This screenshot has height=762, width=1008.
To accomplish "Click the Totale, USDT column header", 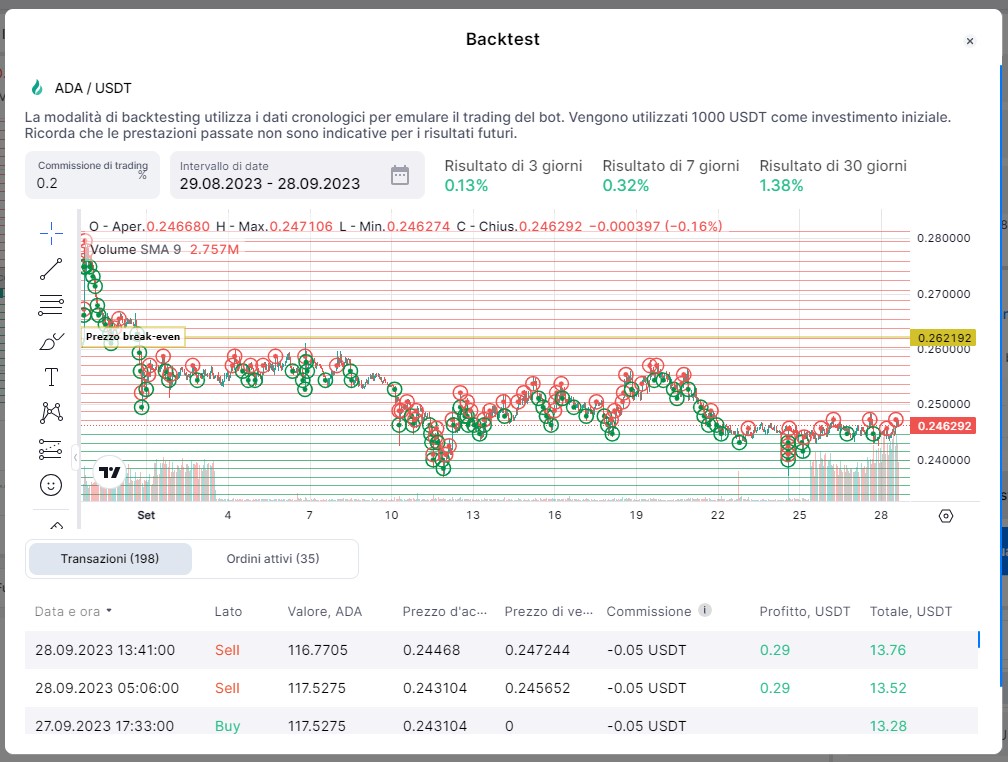I will pyautogui.click(x=911, y=612).
